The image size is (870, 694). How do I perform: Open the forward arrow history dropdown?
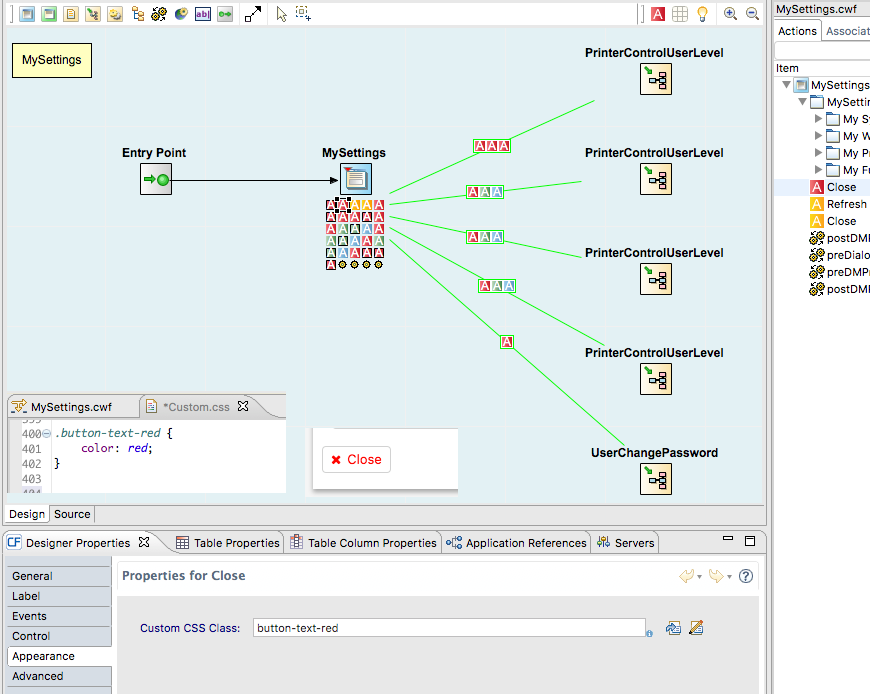click(729, 577)
